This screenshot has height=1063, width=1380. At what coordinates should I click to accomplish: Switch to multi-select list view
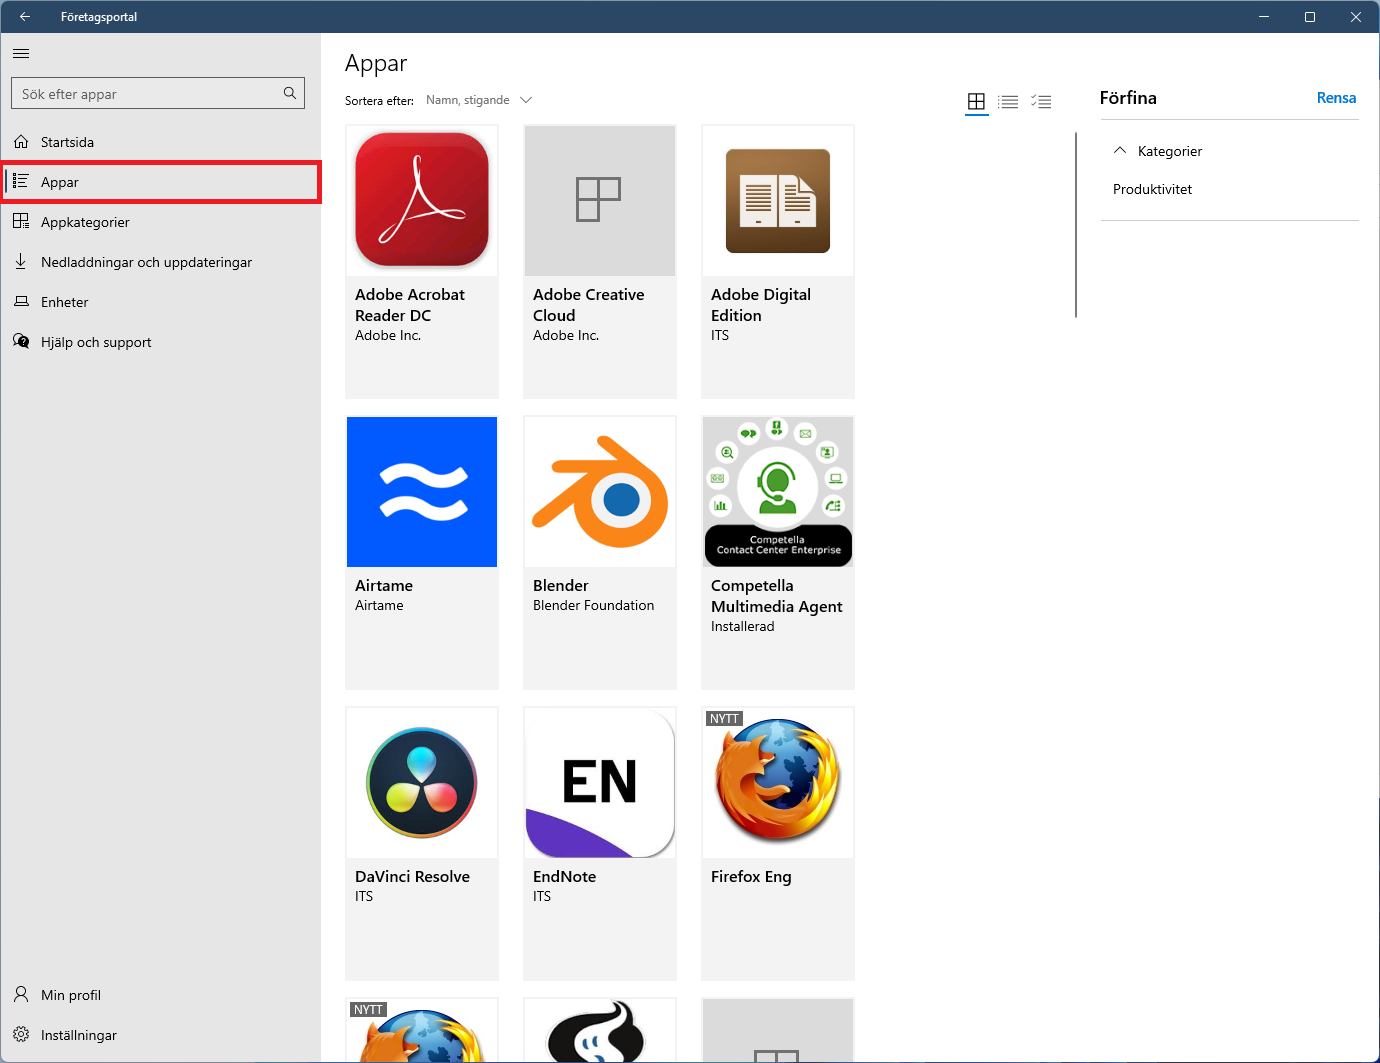tap(1041, 101)
